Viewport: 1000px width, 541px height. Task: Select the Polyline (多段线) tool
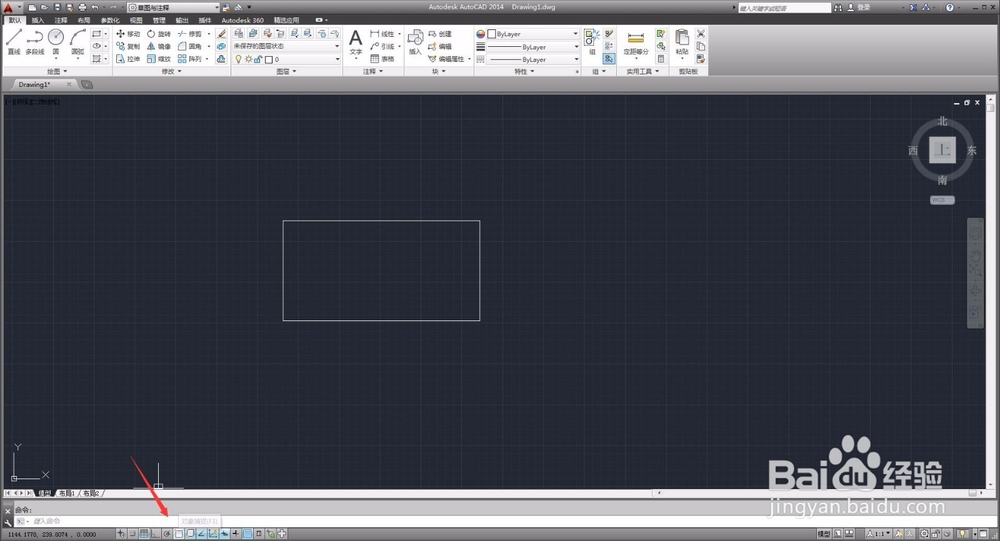[x=35, y=41]
